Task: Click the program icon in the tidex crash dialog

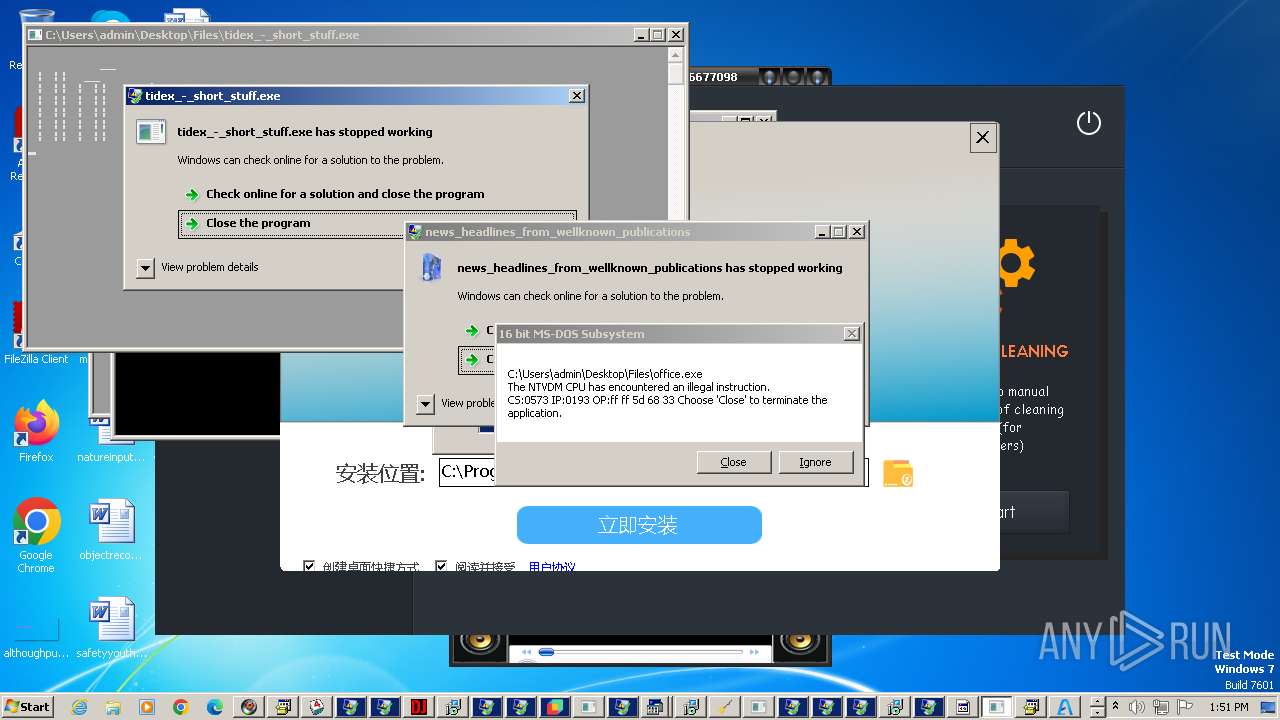Action: (x=151, y=131)
